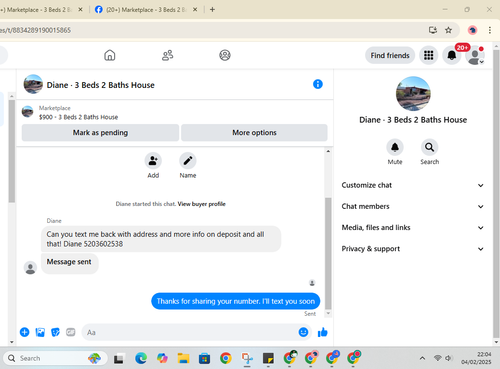Click the chat scrollbar down arrow
500x369 pixels.
[328, 313]
